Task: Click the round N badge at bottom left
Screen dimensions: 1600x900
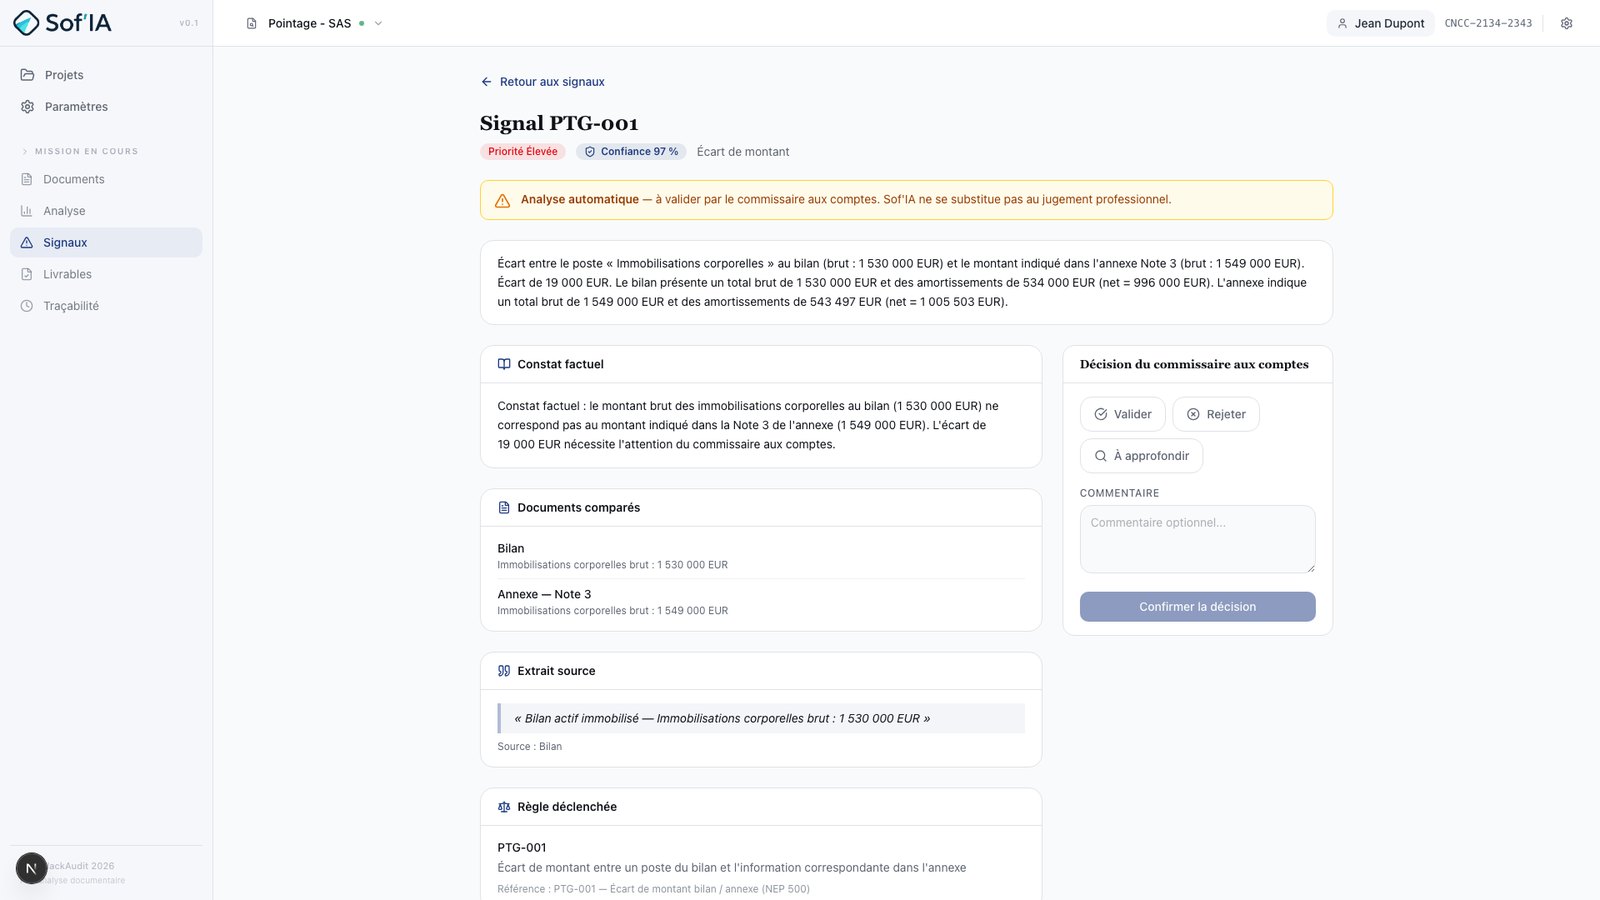Action: click(x=31, y=868)
